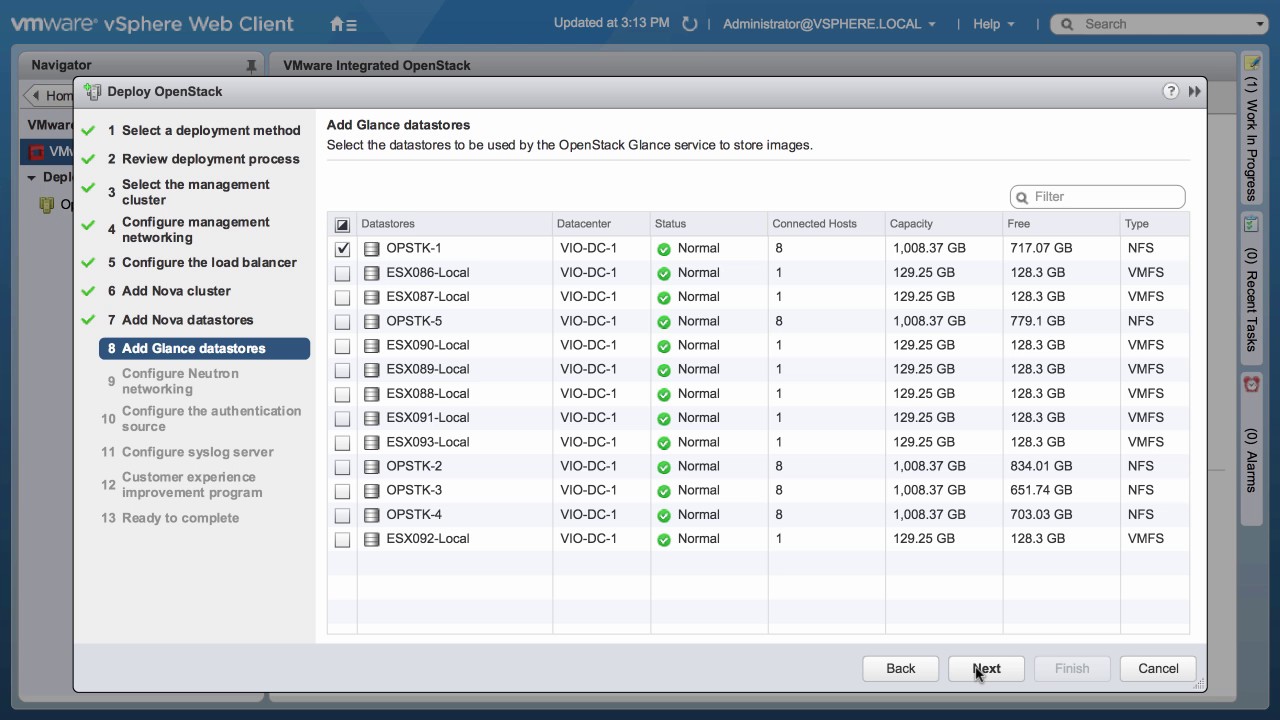Click the double-arrow minimize icon in dialog header
1280x720 pixels.
pos(1194,91)
